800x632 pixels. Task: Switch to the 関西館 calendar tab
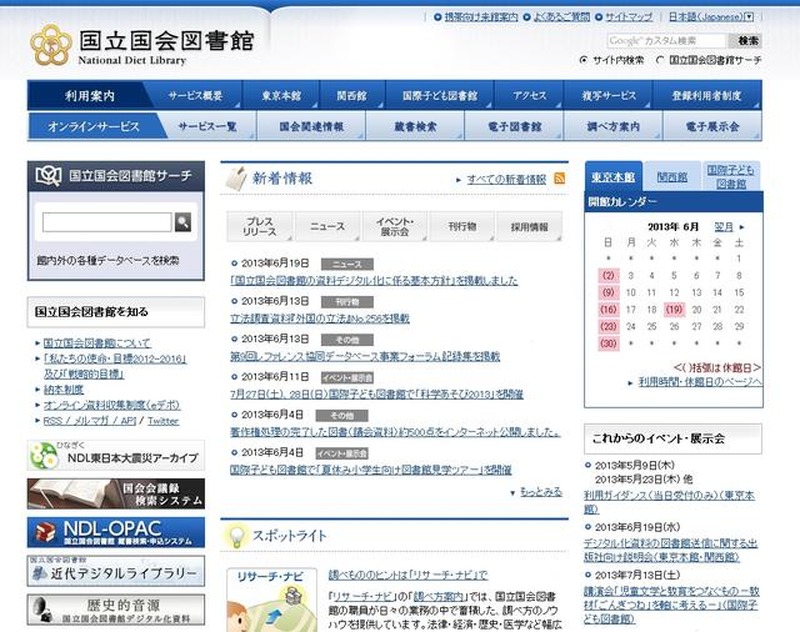point(672,177)
